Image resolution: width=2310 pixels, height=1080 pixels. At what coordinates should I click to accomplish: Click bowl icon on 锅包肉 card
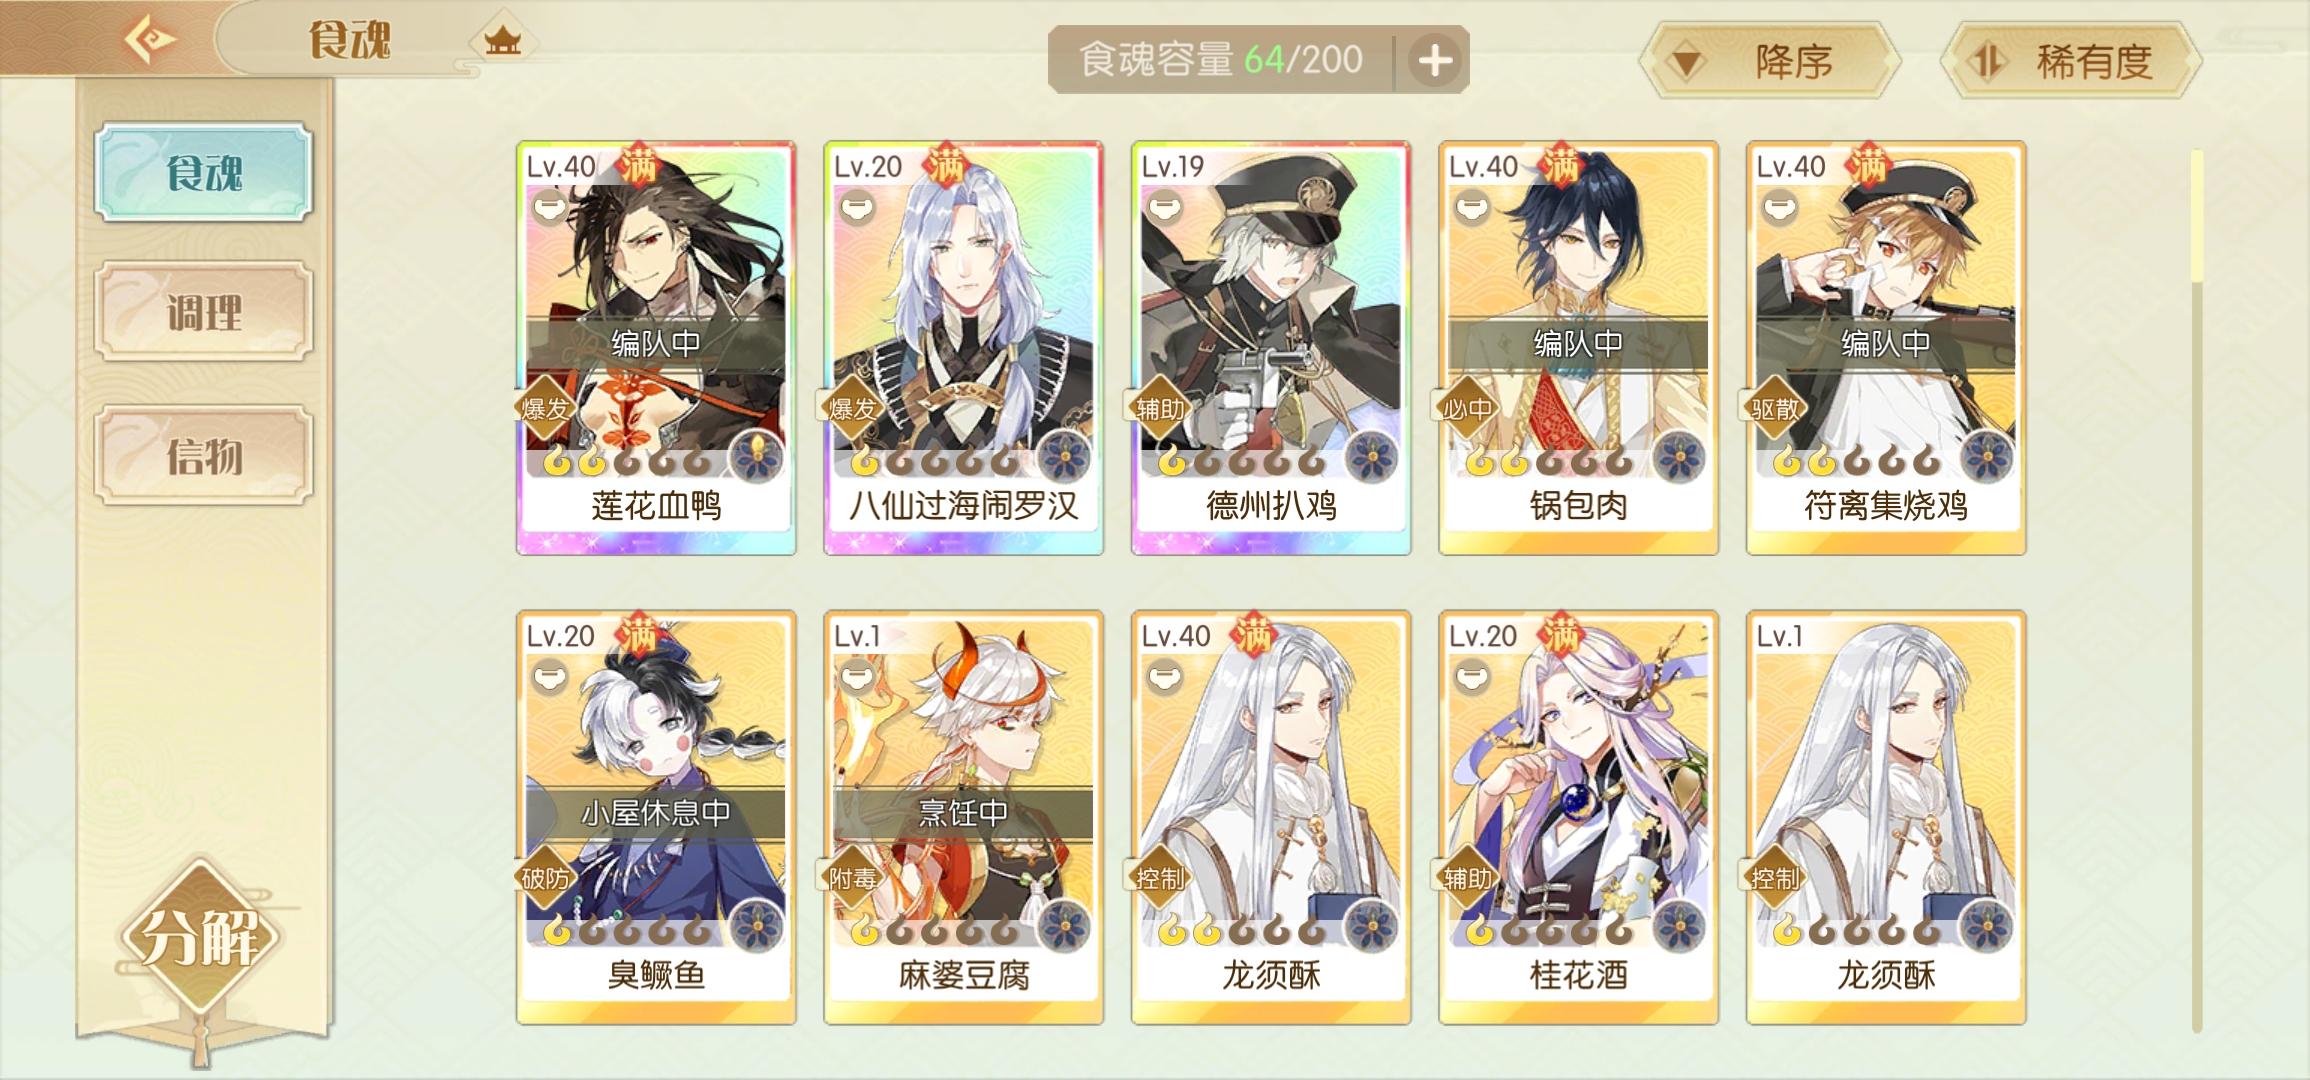point(1472,208)
